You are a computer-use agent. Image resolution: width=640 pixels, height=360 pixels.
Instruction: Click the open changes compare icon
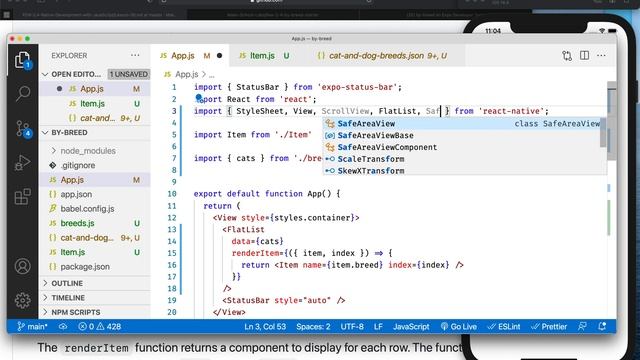567,56
